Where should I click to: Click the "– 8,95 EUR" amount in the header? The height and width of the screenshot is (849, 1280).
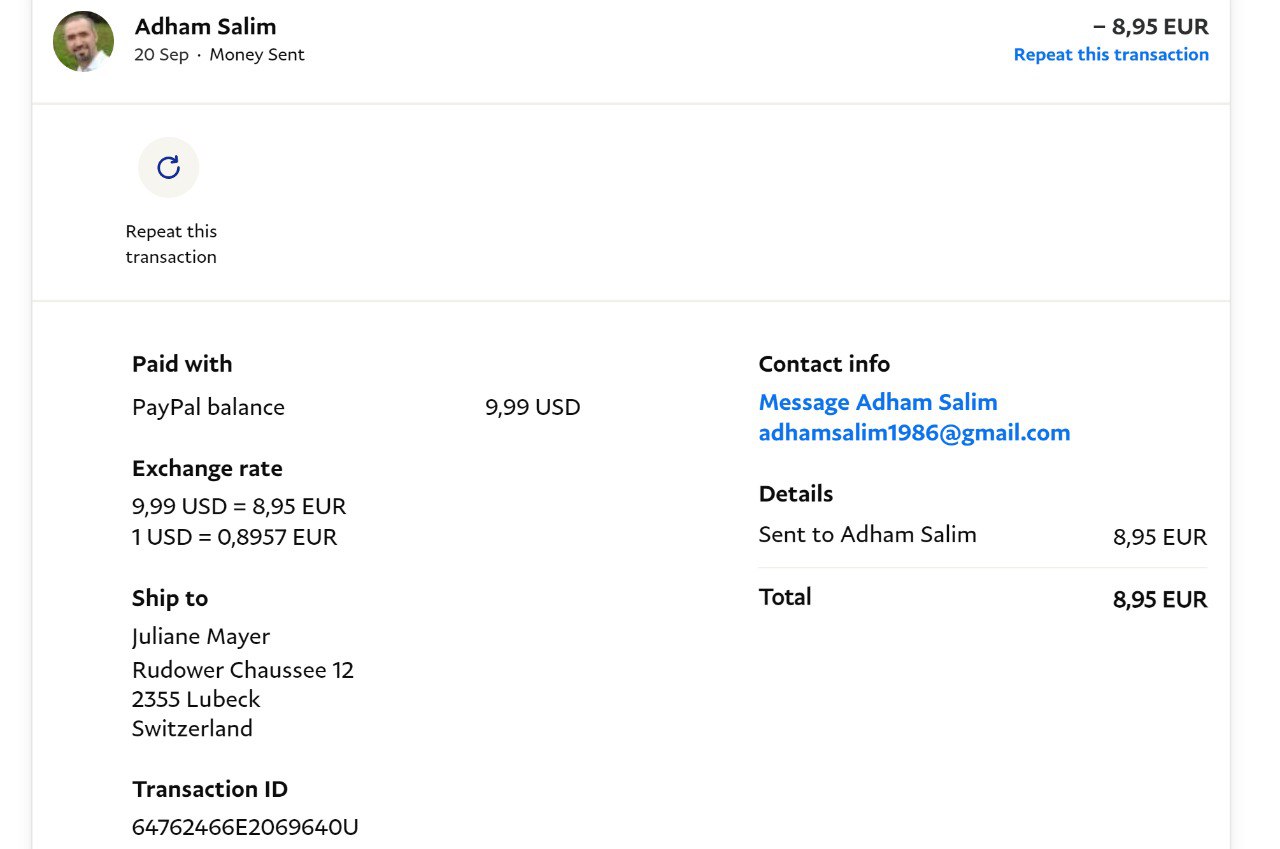[1150, 26]
